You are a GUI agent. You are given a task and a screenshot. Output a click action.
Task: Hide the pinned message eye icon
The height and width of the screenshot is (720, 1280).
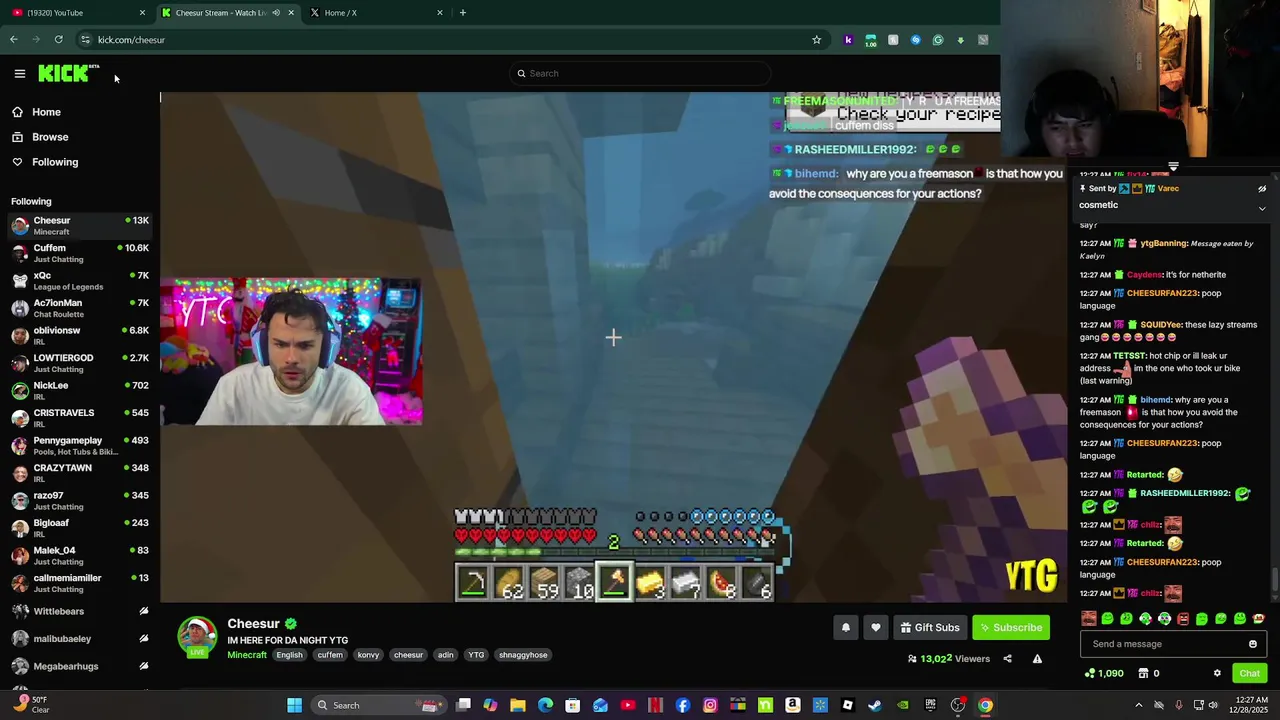click(x=1262, y=188)
